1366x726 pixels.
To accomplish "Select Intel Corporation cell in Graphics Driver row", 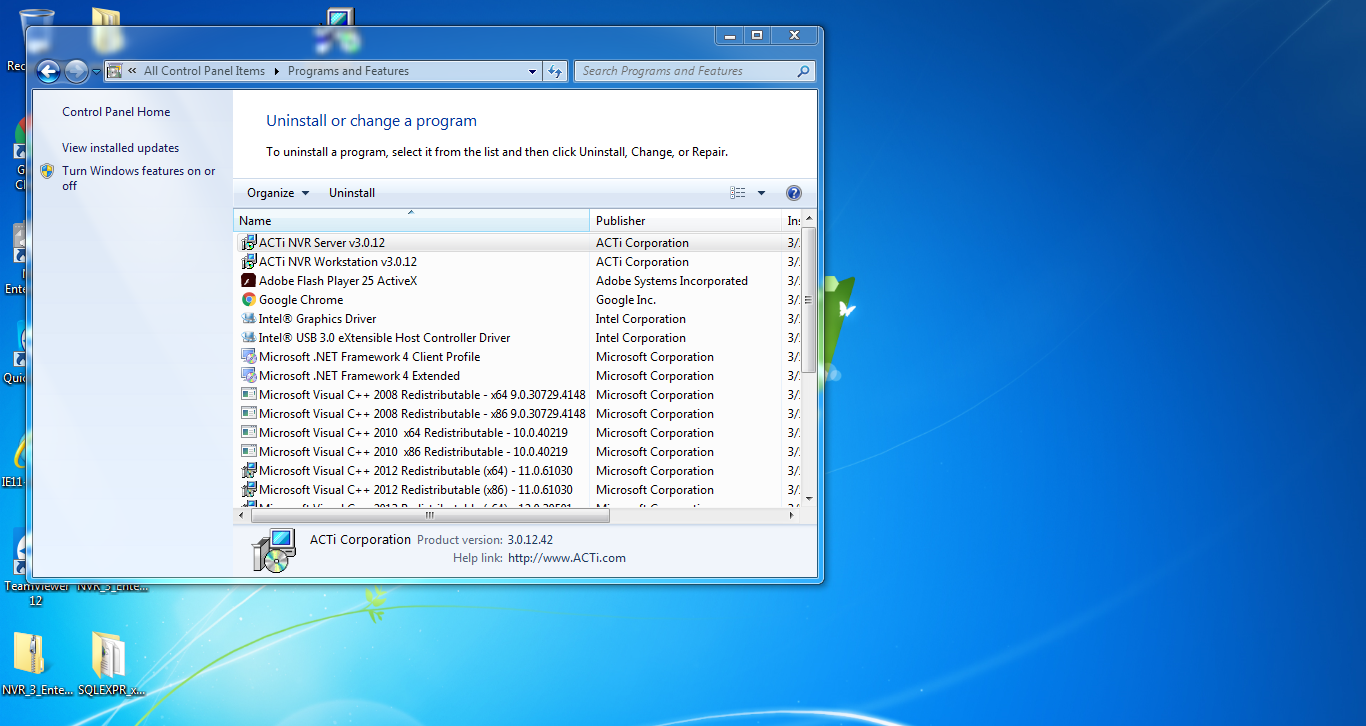I will click(x=641, y=319).
